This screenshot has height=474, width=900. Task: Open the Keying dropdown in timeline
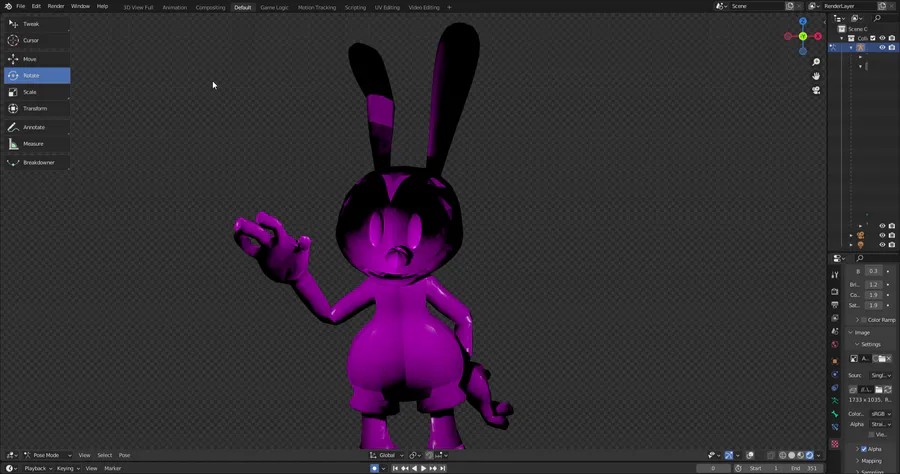(68, 468)
